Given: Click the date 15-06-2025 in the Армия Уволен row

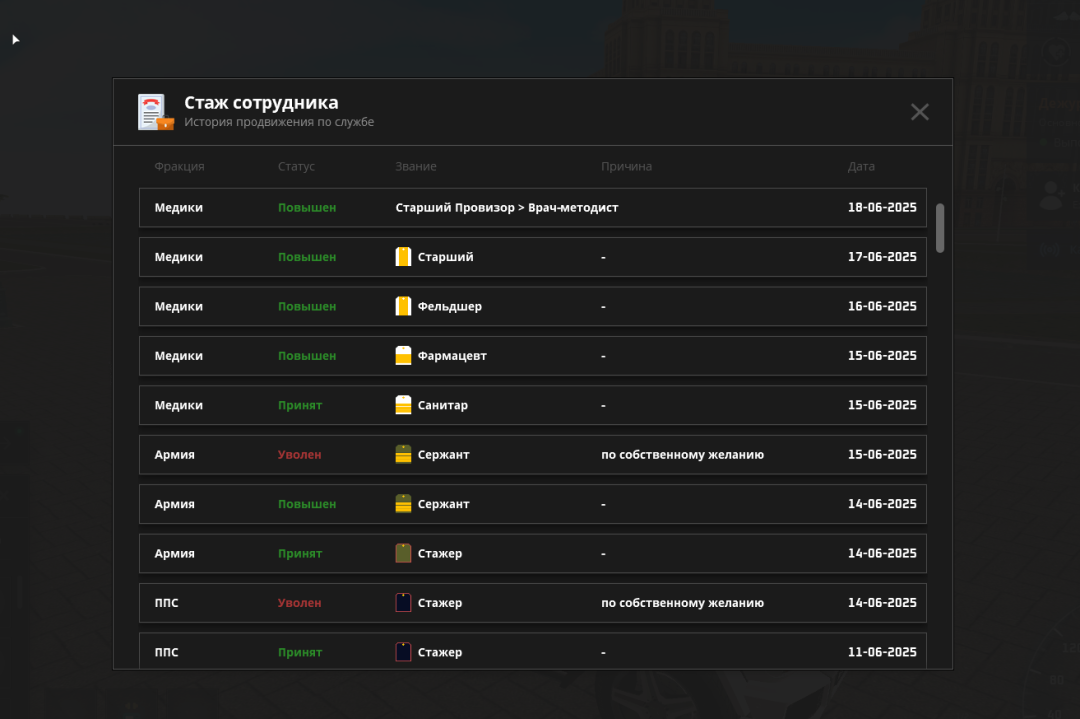Looking at the screenshot, I should (x=882, y=455).
